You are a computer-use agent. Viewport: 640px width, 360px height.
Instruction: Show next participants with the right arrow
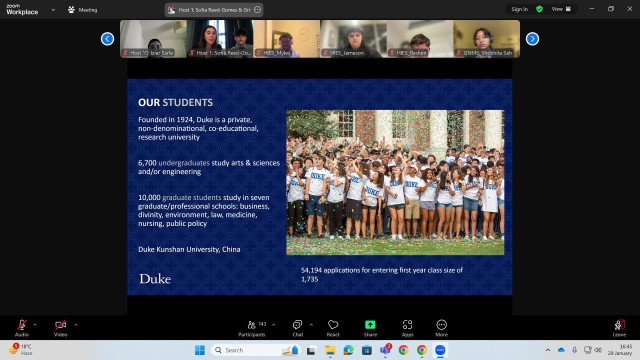(532, 39)
